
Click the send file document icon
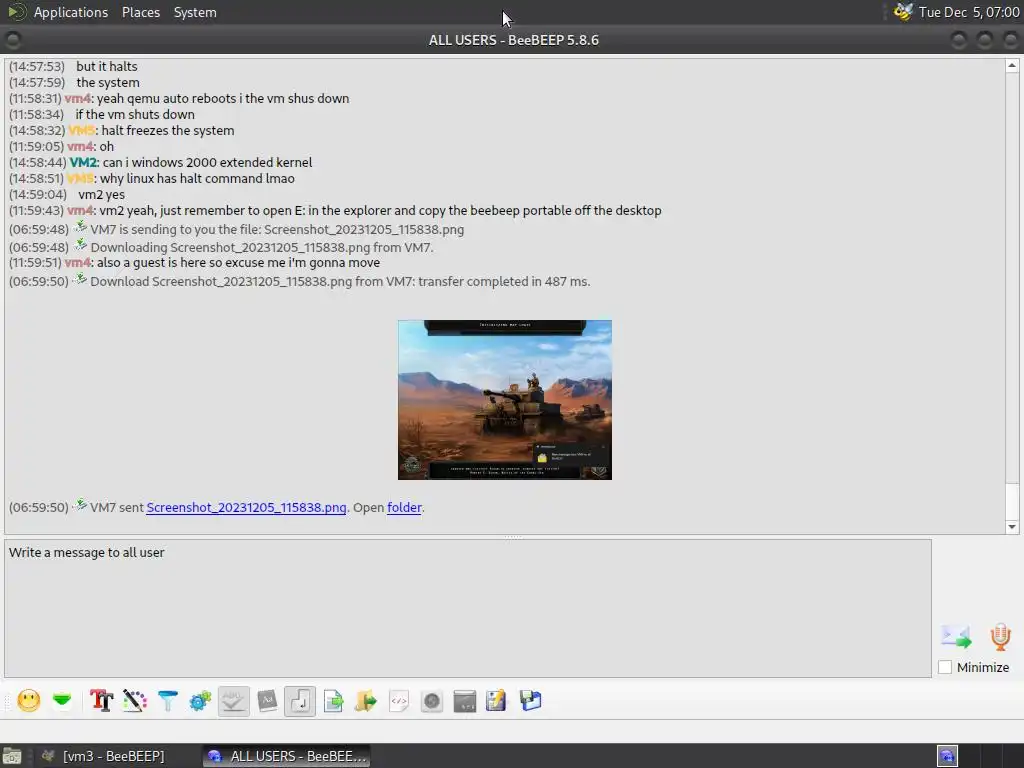click(333, 701)
